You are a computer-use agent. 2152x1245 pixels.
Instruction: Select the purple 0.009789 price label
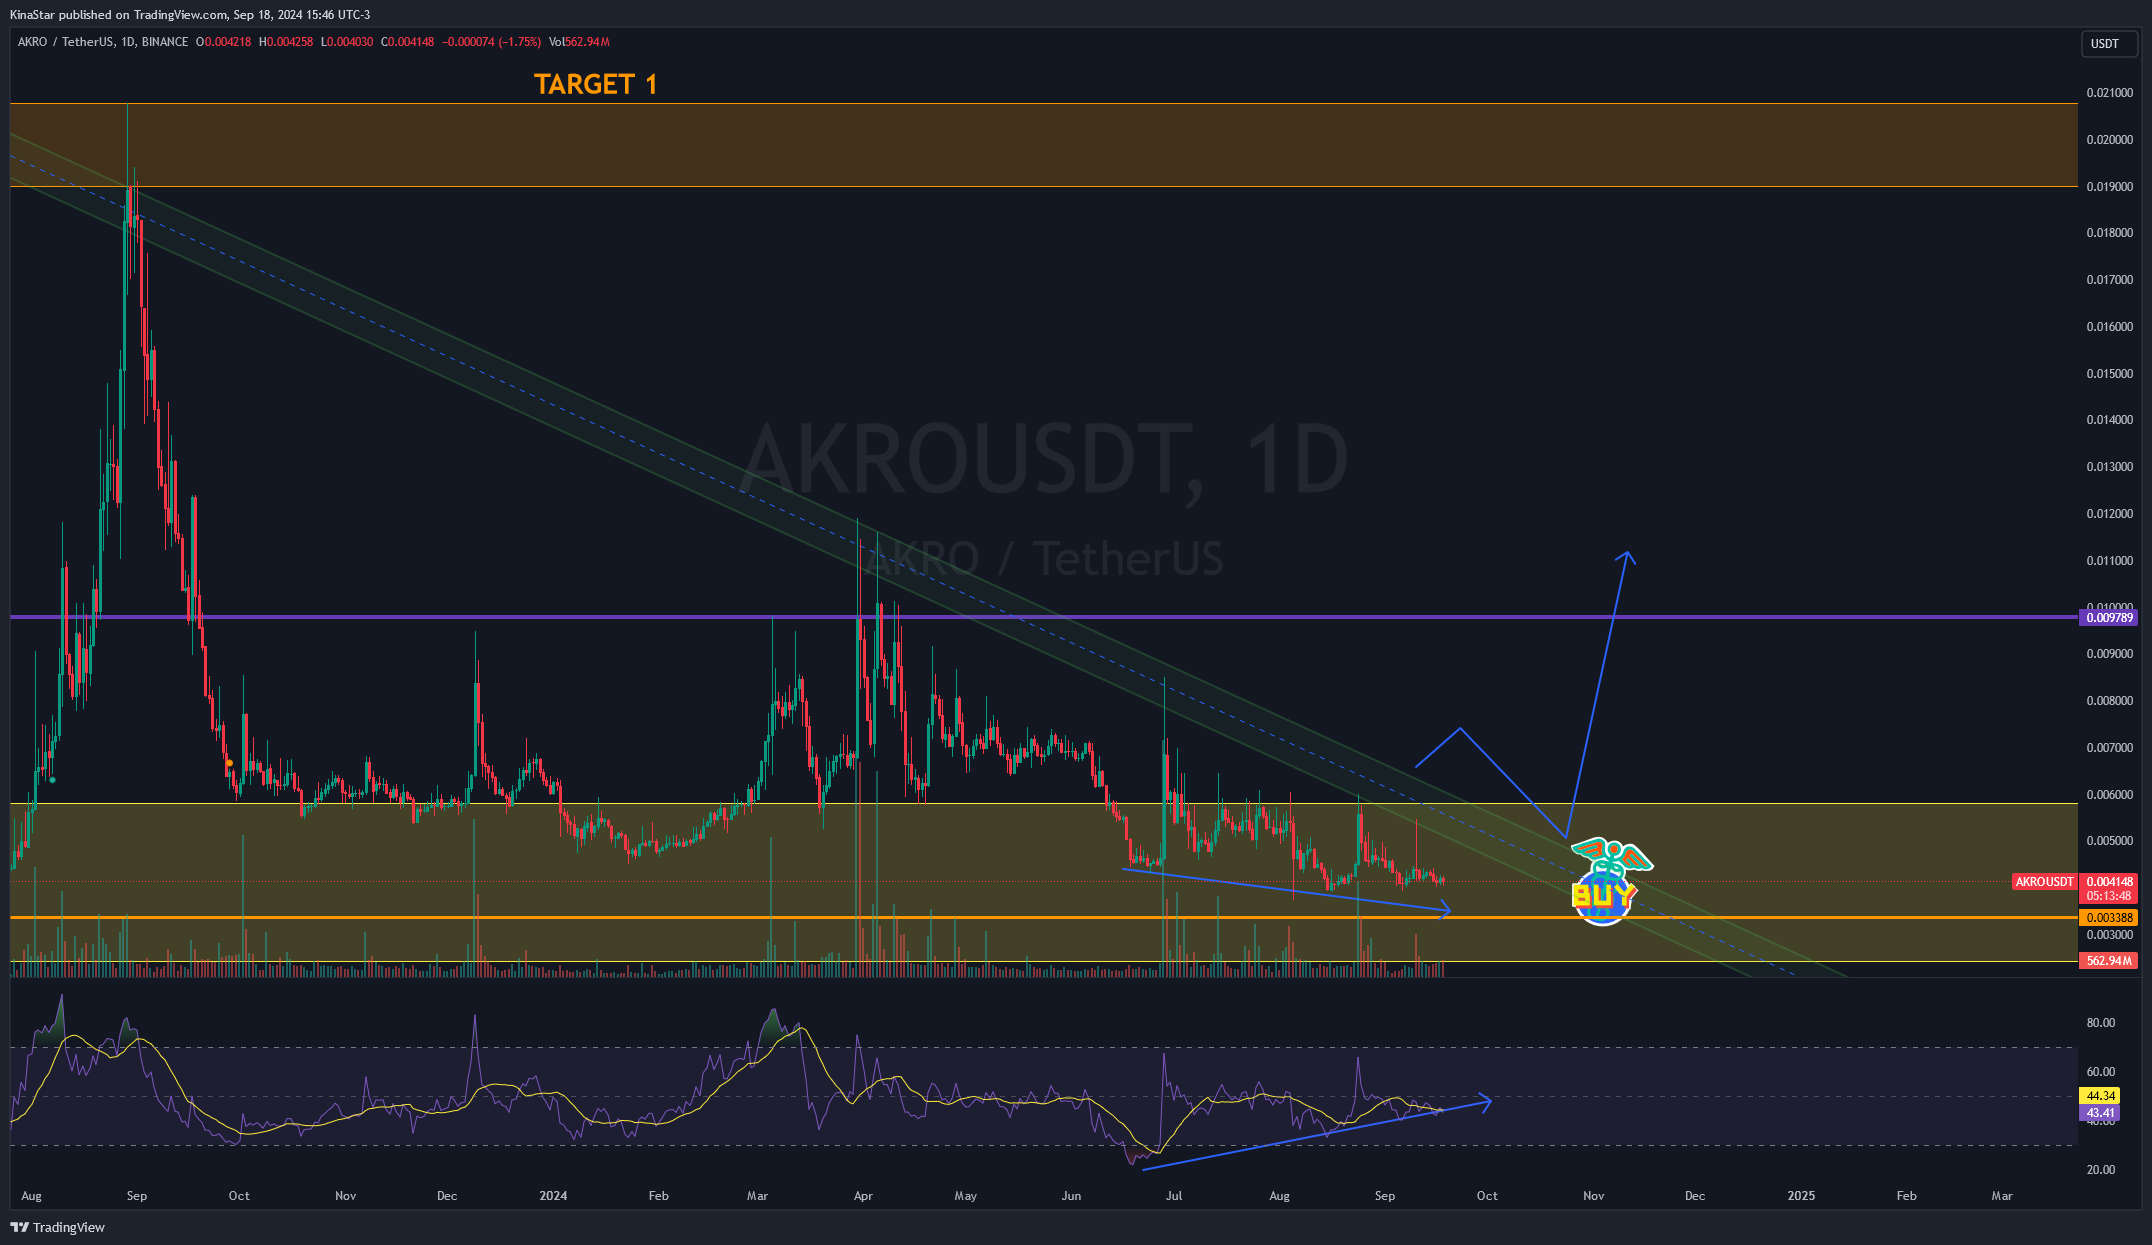pos(2109,618)
